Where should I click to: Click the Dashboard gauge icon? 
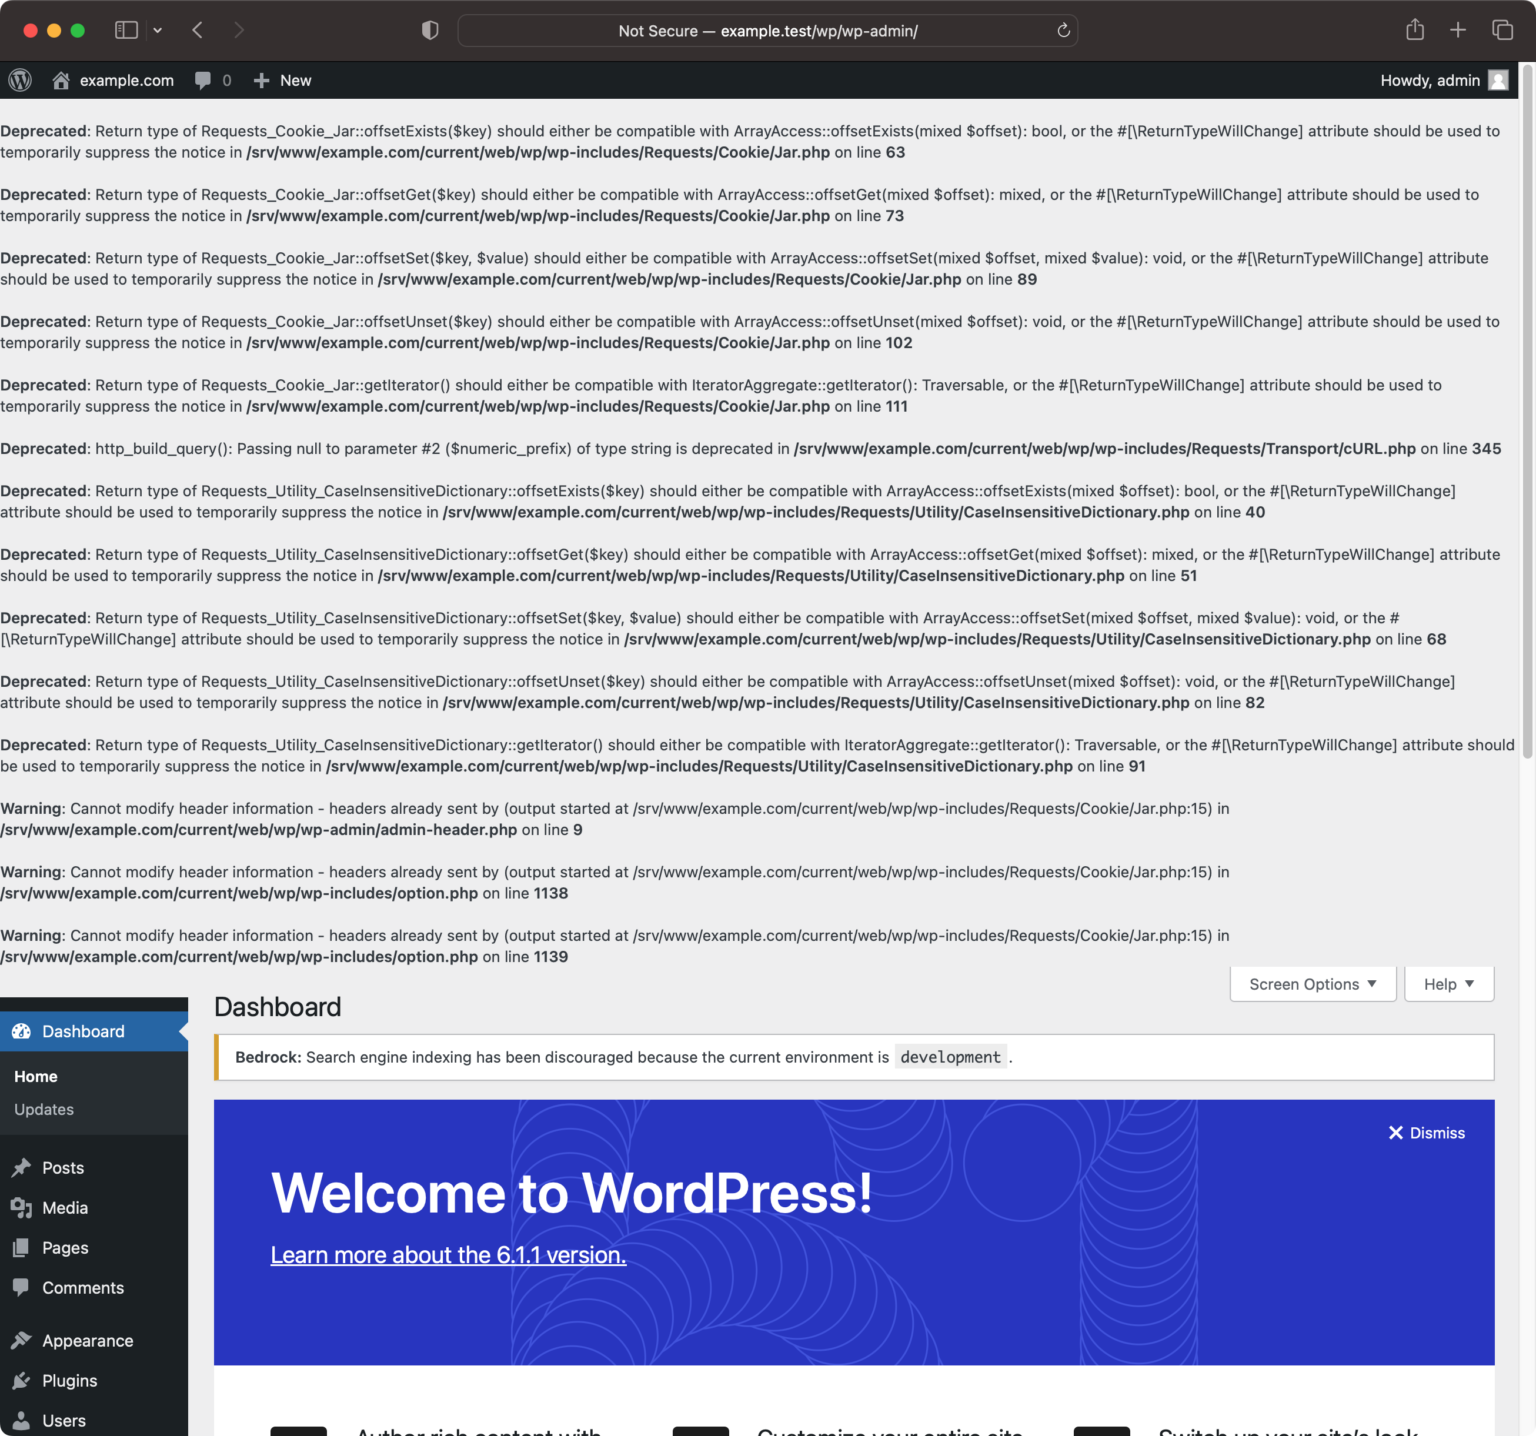tap(21, 1031)
